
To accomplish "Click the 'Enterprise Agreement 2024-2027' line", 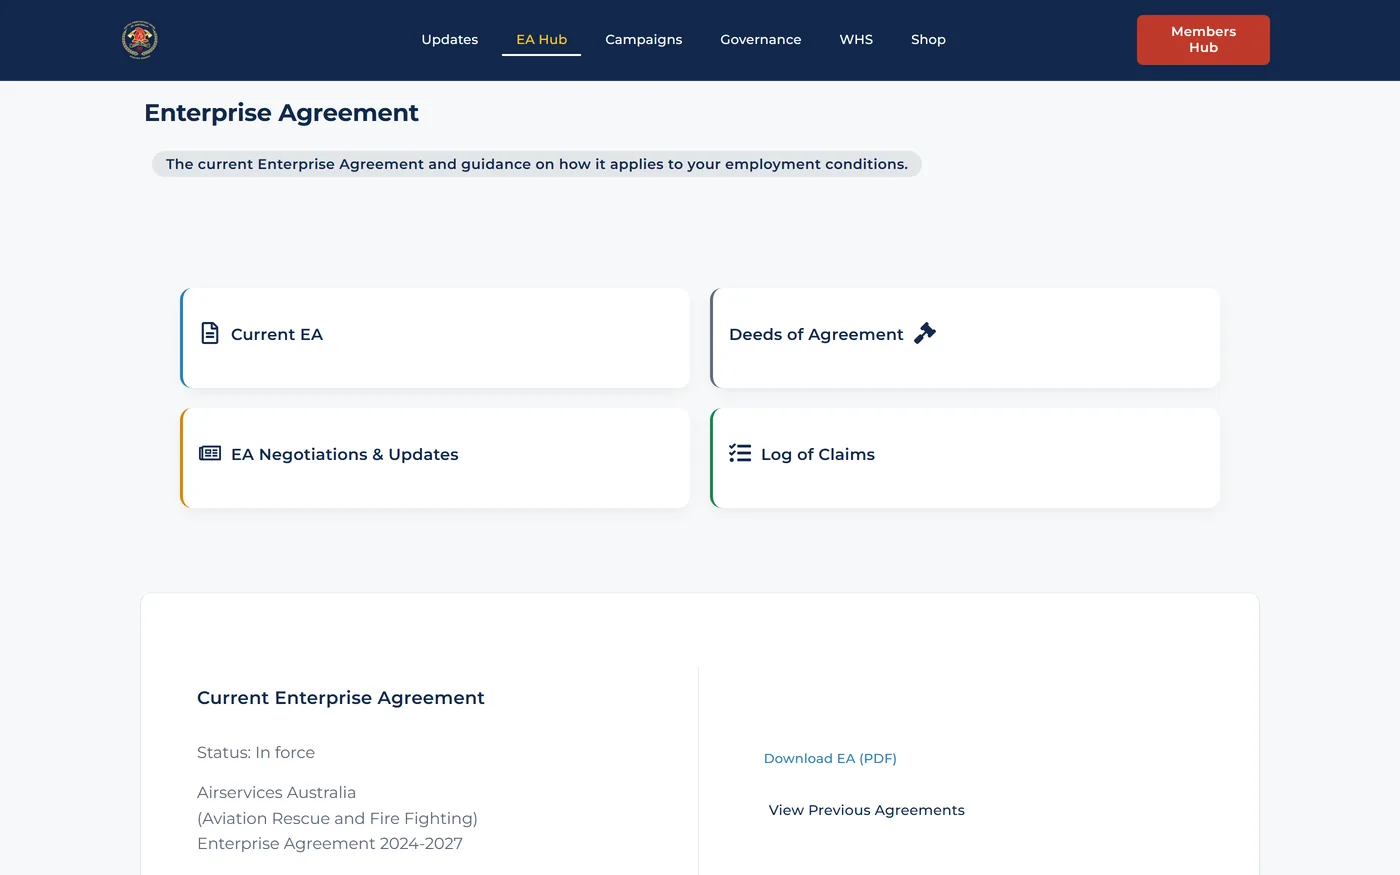I will pos(330,844).
